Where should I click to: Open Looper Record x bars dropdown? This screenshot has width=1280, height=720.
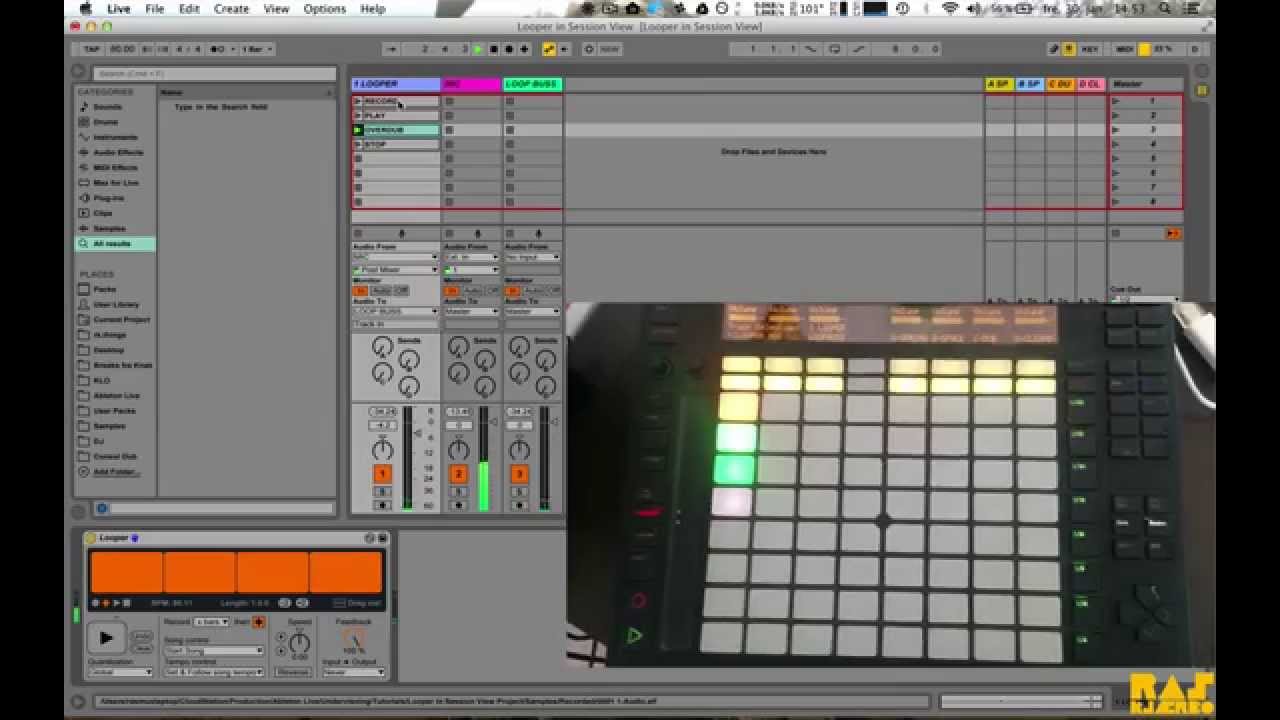pos(210,622)
